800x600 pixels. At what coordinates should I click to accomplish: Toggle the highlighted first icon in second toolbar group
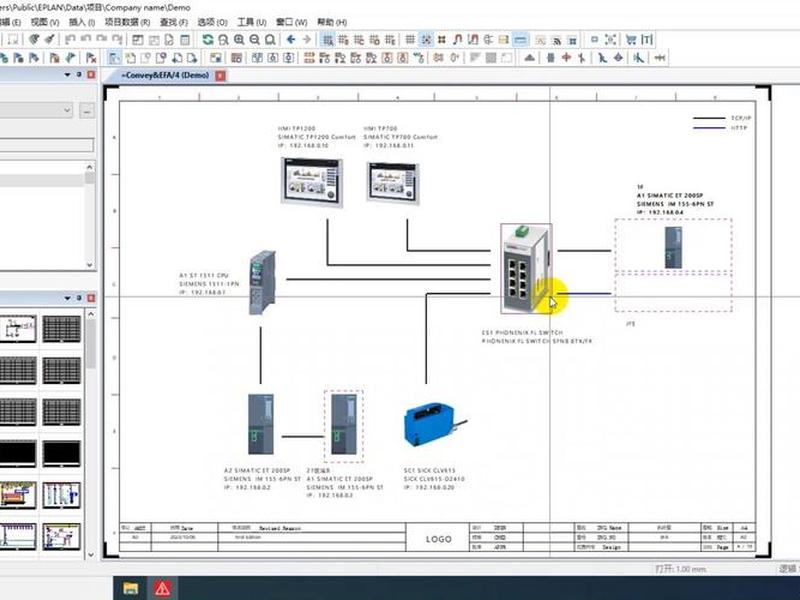pyautogui.click(x=114, y=58)
